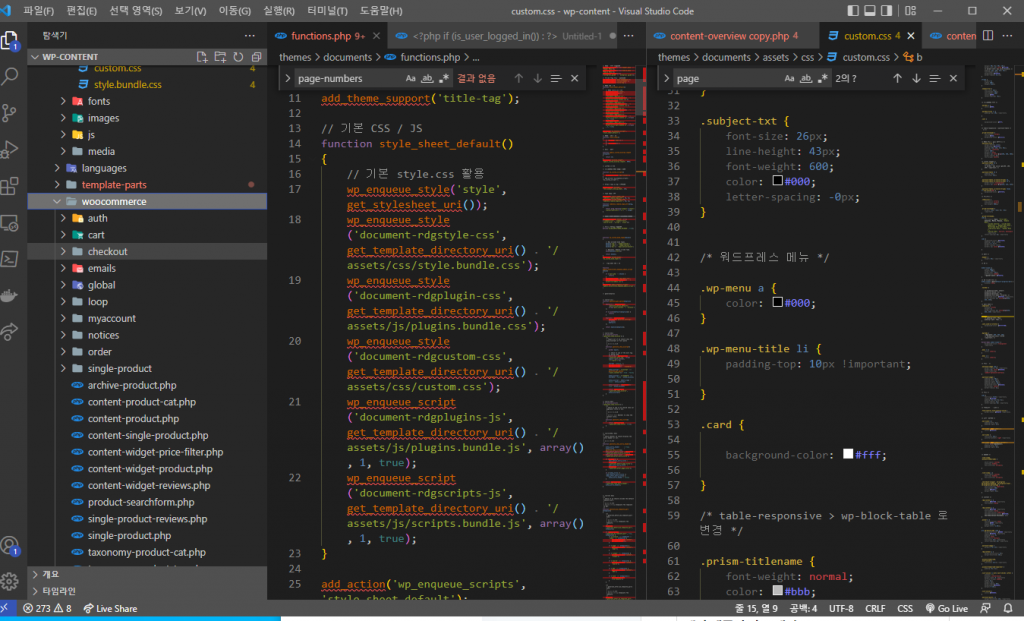Expand the single-product folder

[63, 368]
